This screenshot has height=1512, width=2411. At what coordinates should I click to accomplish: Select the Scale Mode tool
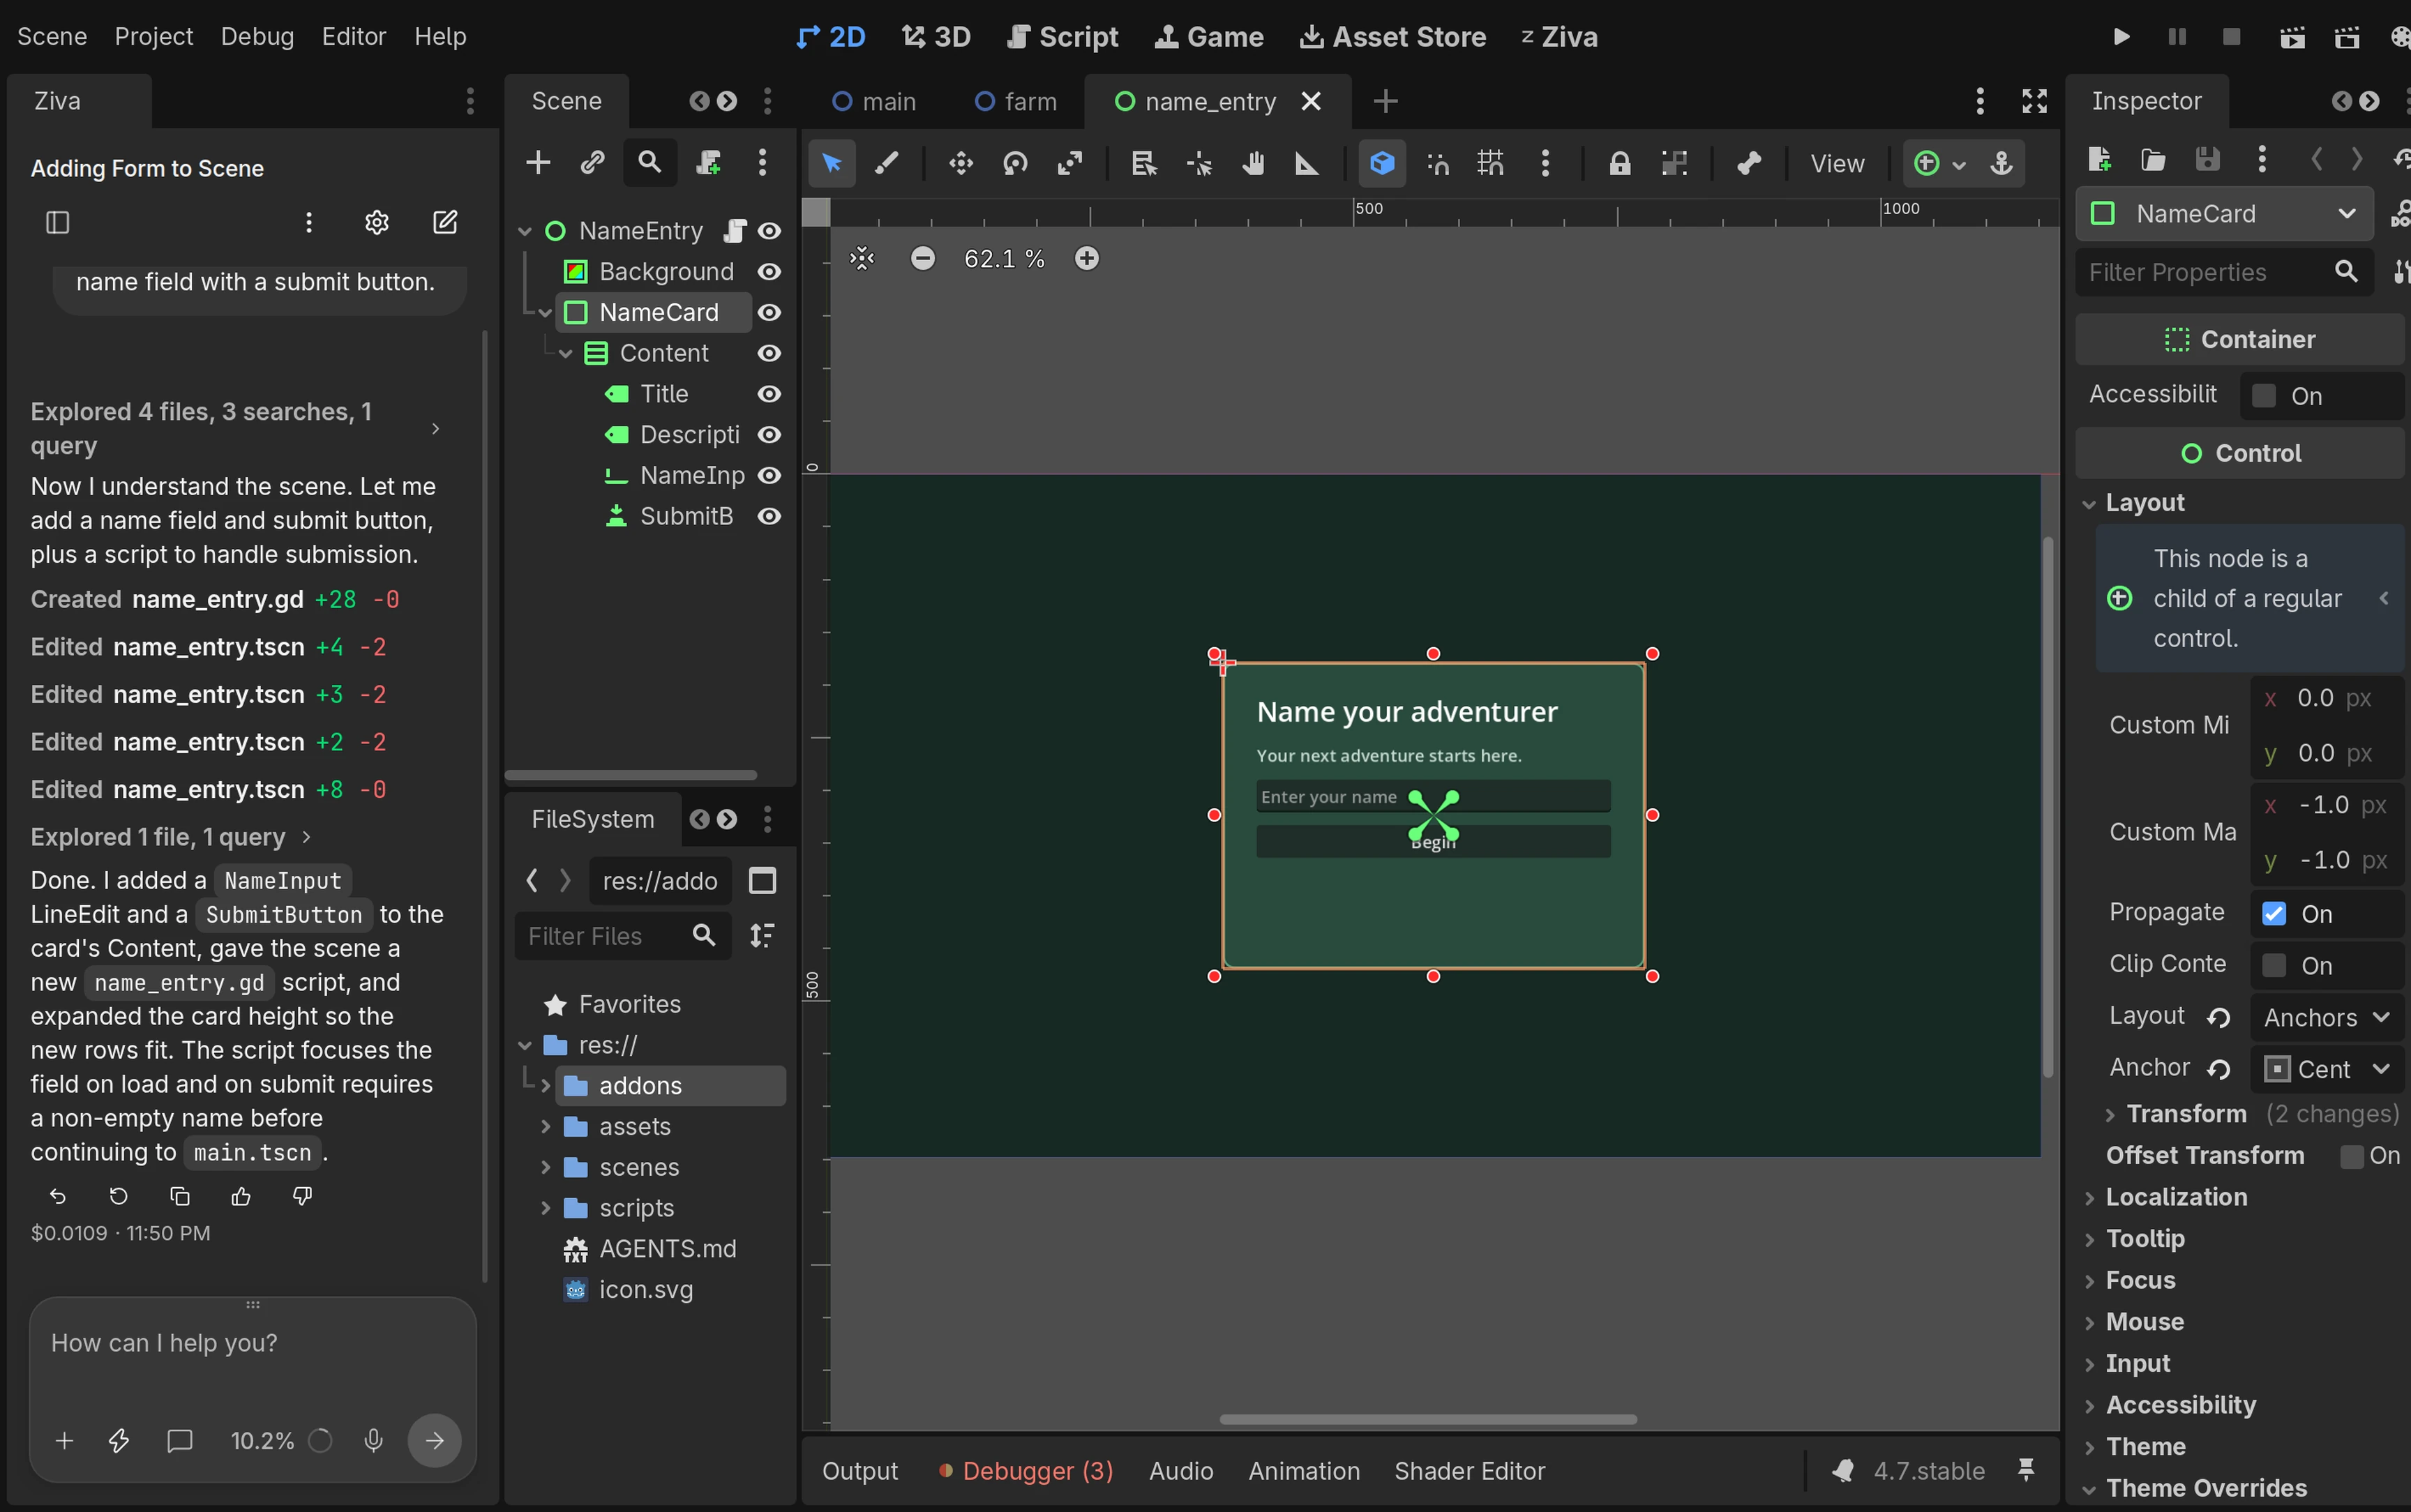click(1069, 163)
